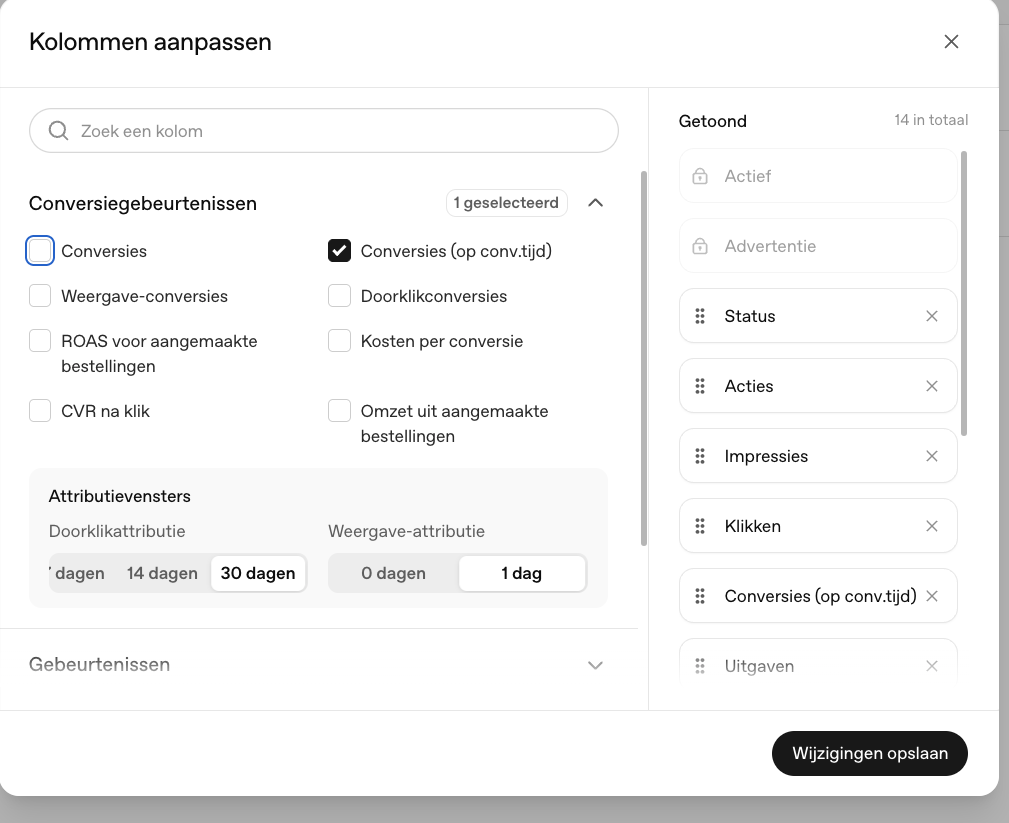Grab the drag handle for Acties
Image resolution: width=1009 pixels, height=823 pixels.
click(x=700, y=386)
